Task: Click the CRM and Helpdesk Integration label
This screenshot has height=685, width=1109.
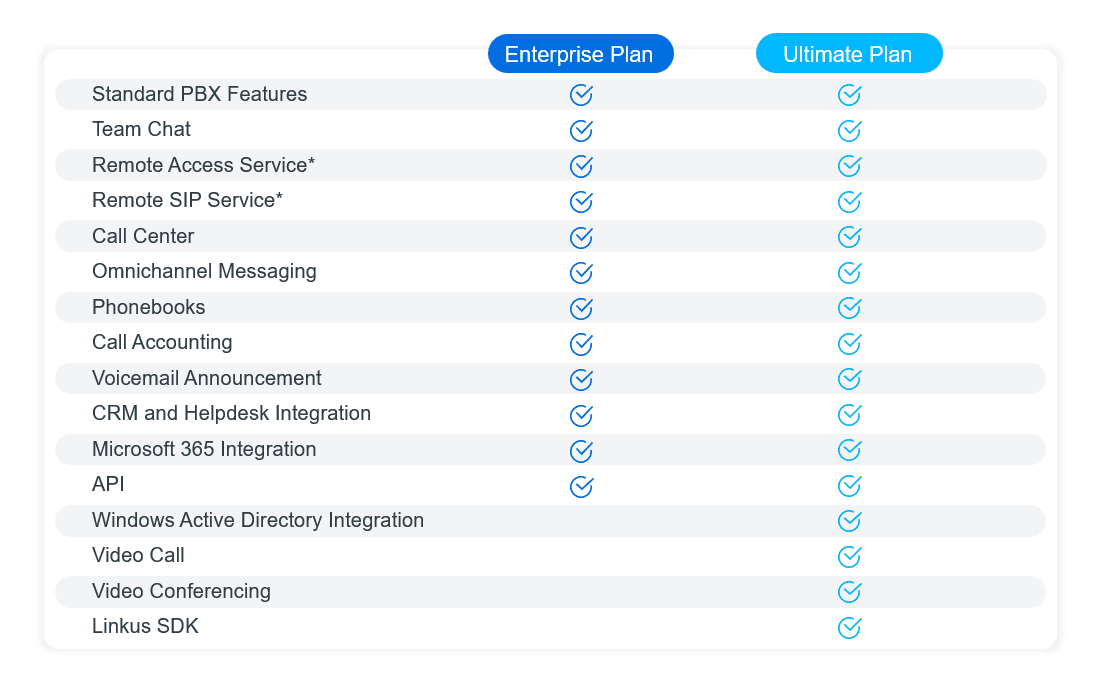Action: tap(231, 413)
